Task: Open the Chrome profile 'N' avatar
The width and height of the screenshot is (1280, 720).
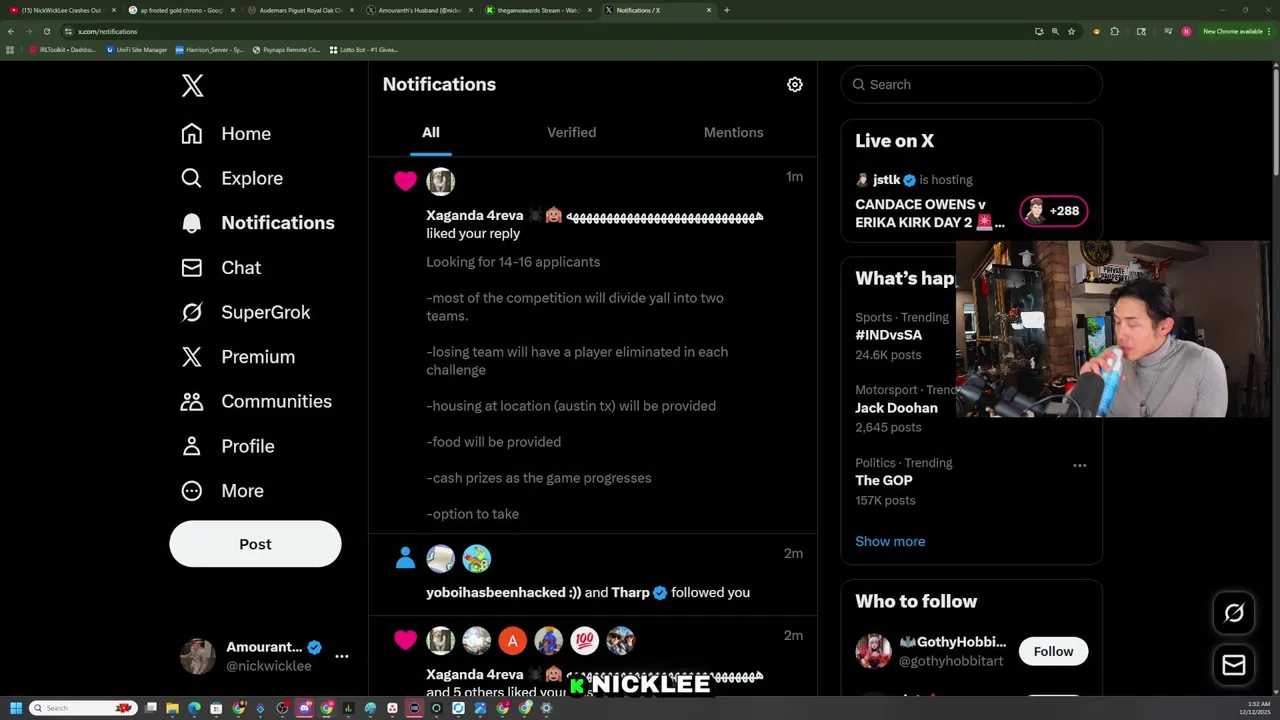Action: [1186, 31]
